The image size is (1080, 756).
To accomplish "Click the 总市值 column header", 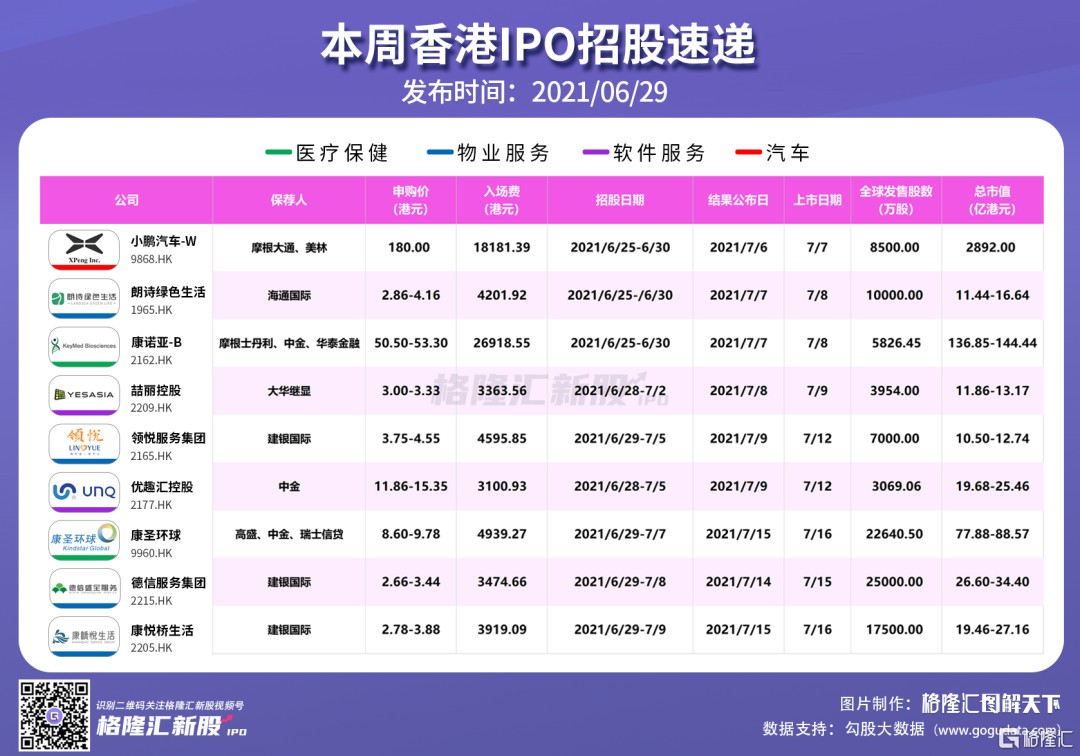I will click(x=992, y=200).
